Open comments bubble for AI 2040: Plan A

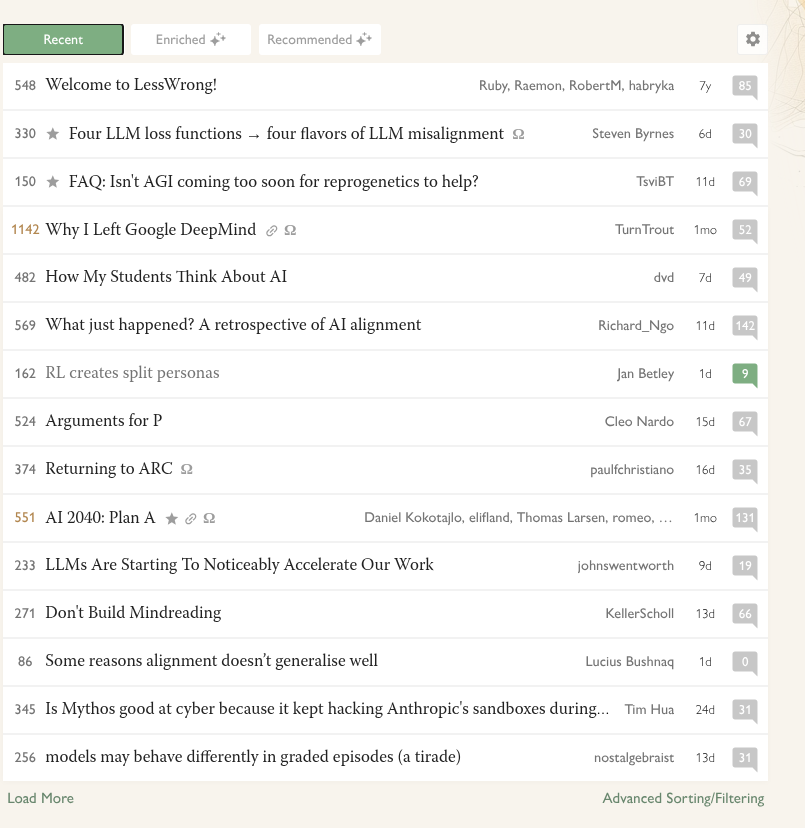pyautogui.click(x=745, y=519)
